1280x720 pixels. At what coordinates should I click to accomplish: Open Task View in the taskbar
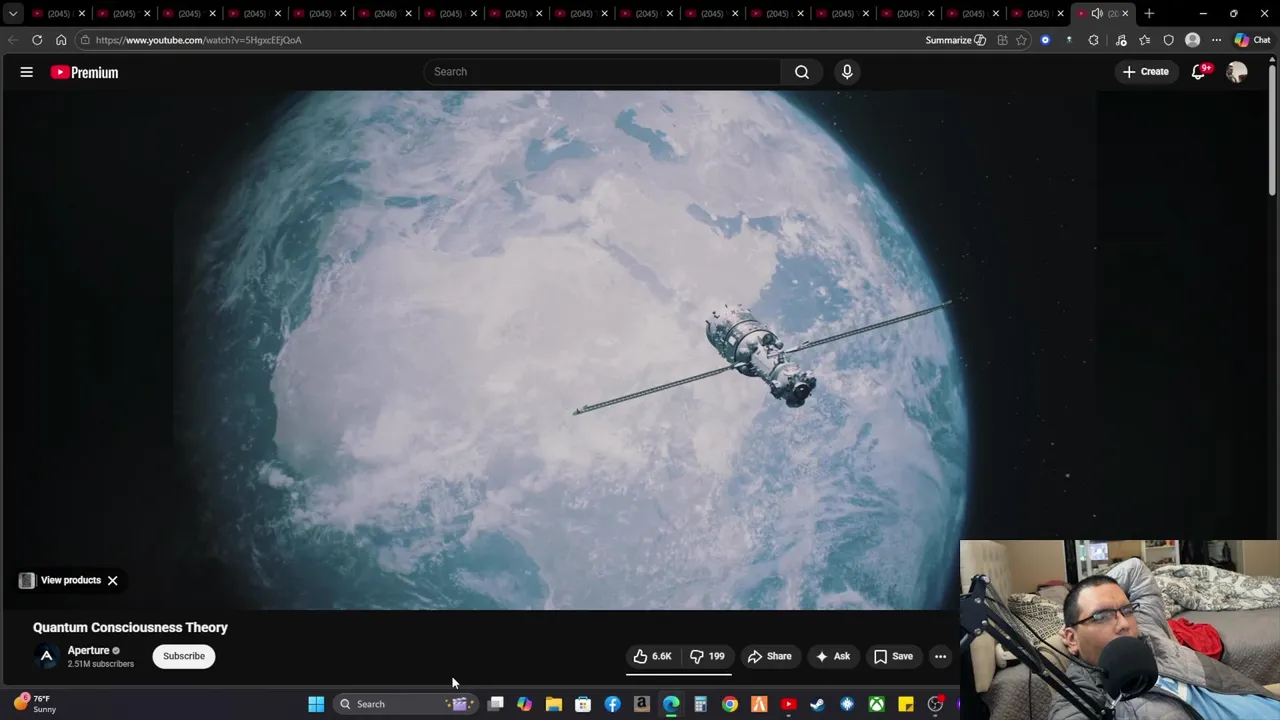495,704
